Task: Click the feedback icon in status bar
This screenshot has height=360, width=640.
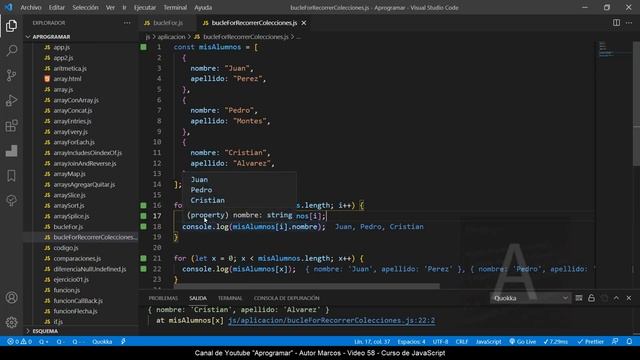Action: point(615,342)
